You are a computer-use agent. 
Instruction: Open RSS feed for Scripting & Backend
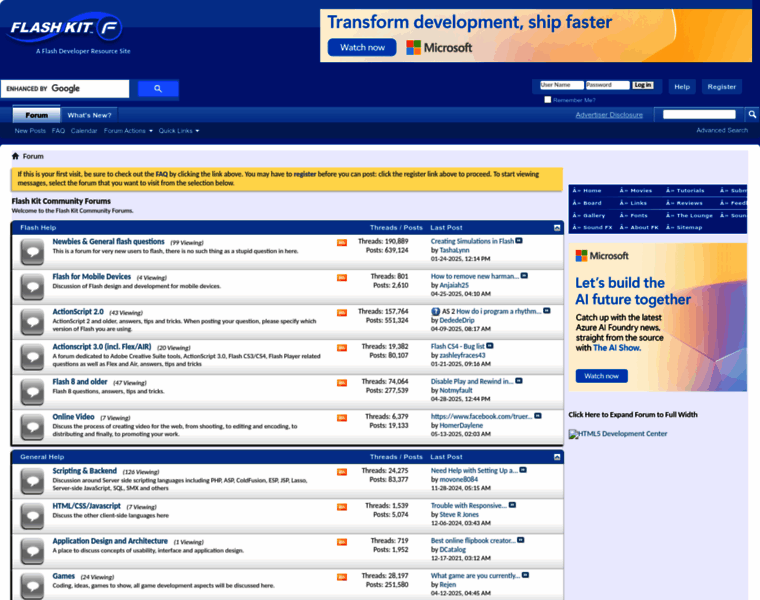point(342,472)
